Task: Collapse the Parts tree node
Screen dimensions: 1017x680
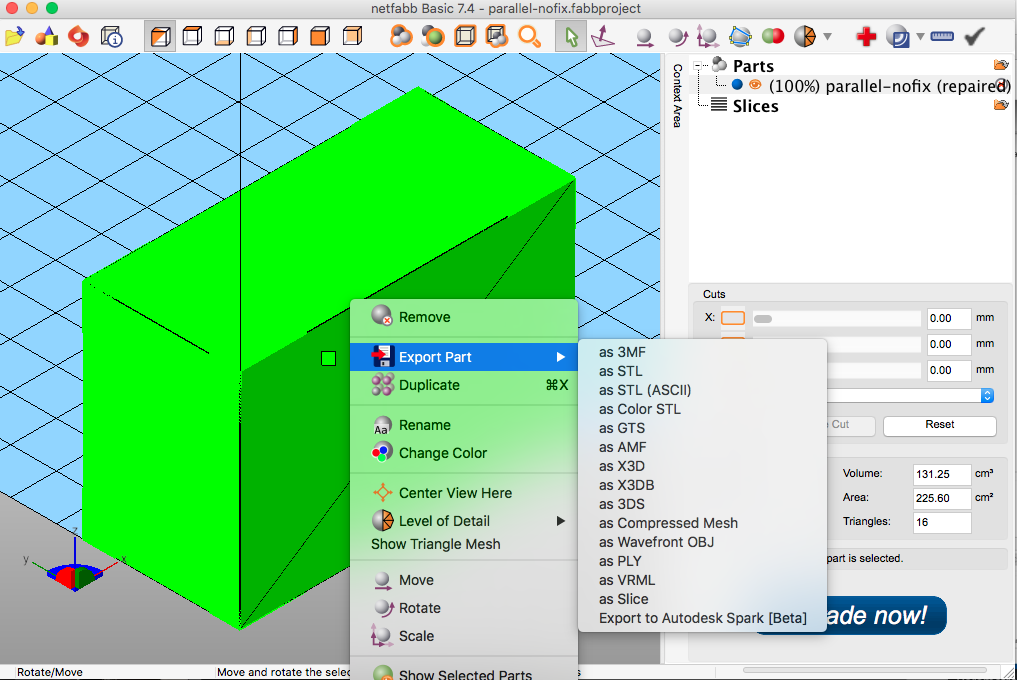Action: pos(698,65)
